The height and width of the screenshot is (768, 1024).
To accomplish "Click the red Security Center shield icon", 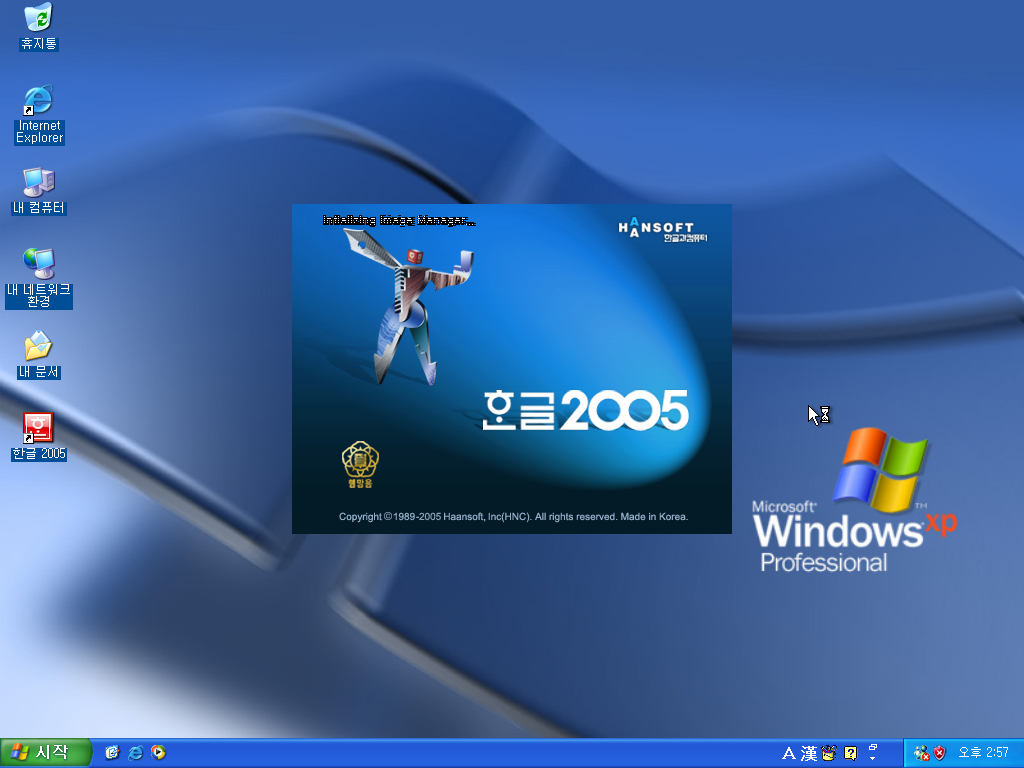I will click(939, 754).
